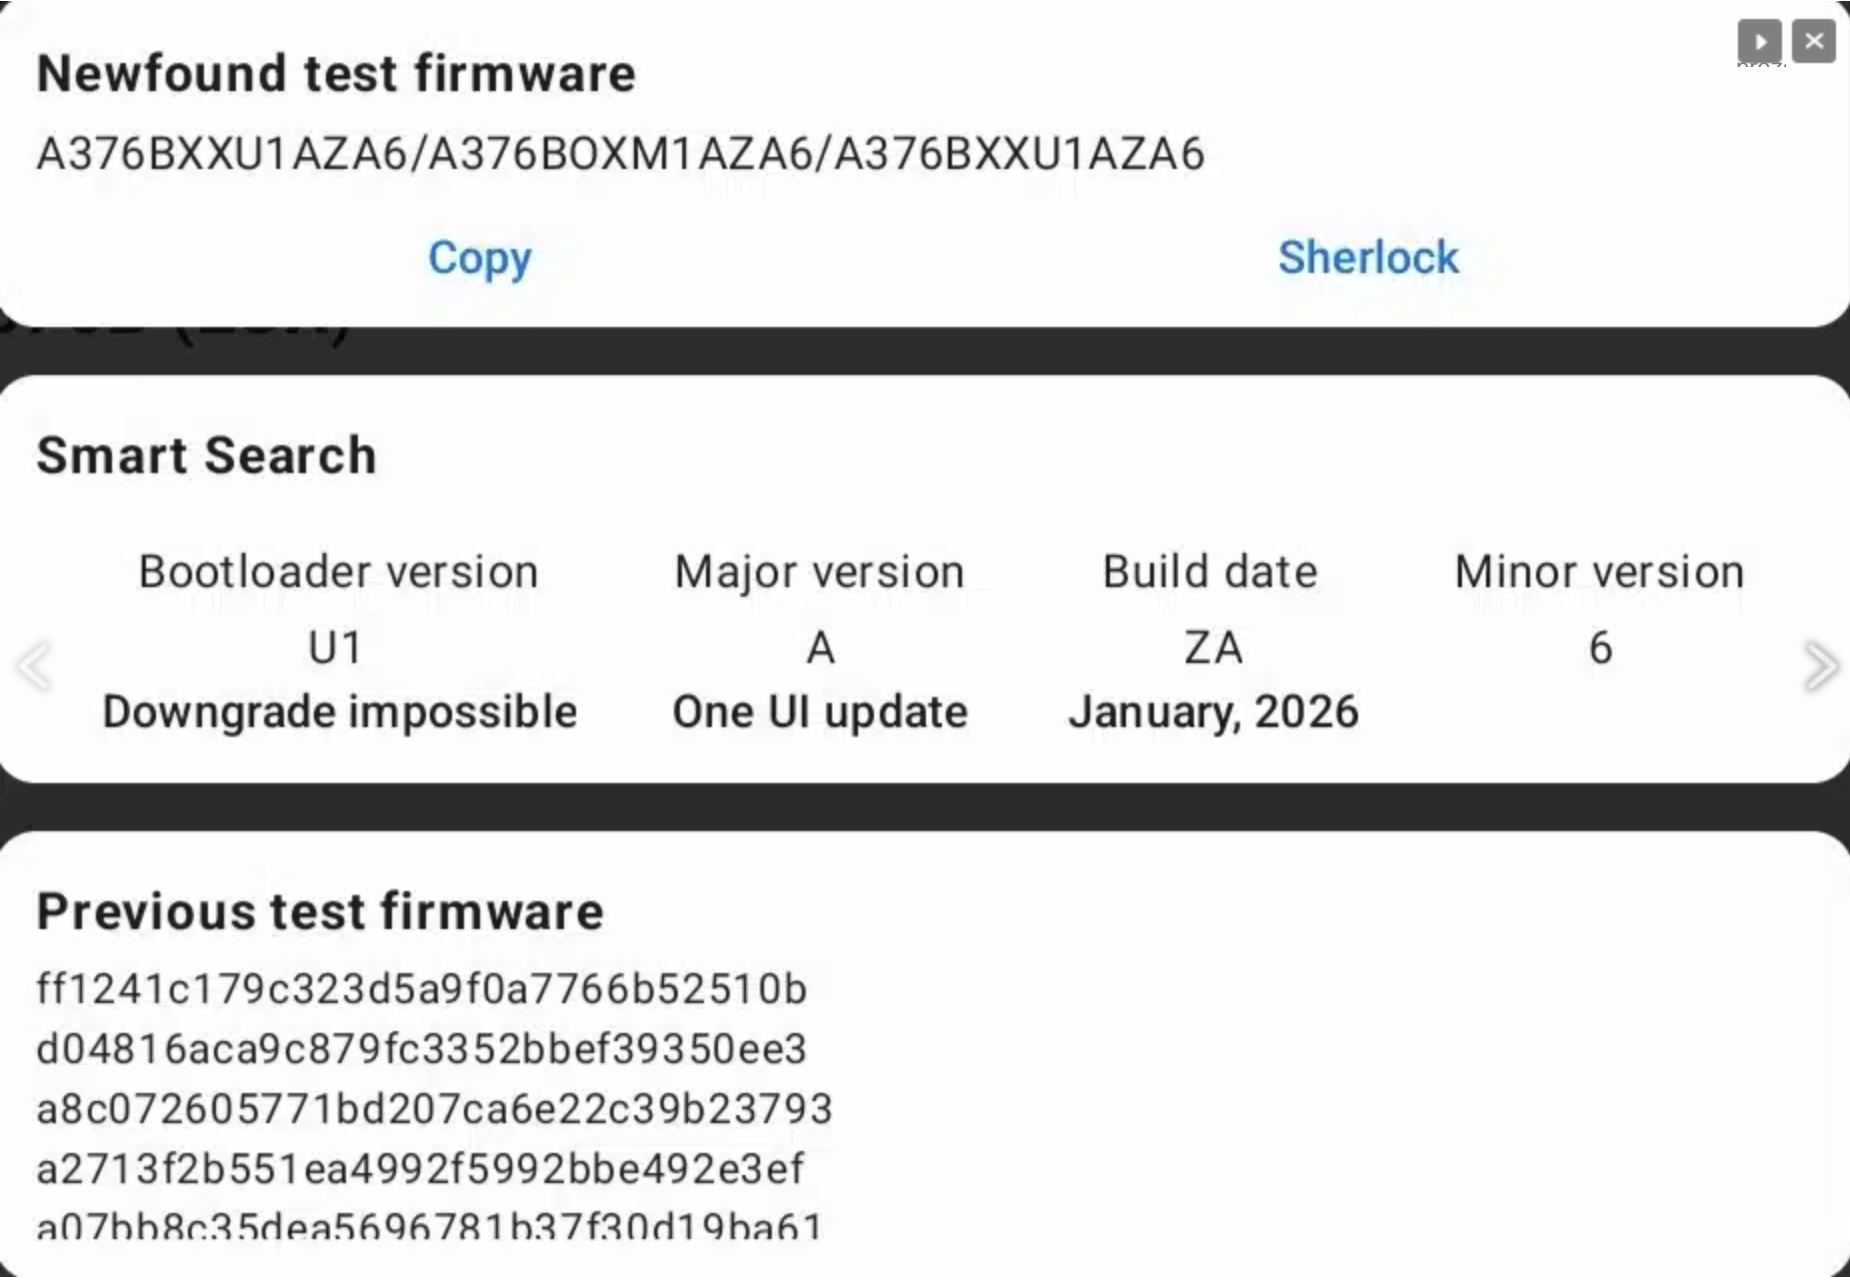Click the play arrow icon at top right
The height and width of the screenshot is (1280, 1850).
pos(1759,42)
